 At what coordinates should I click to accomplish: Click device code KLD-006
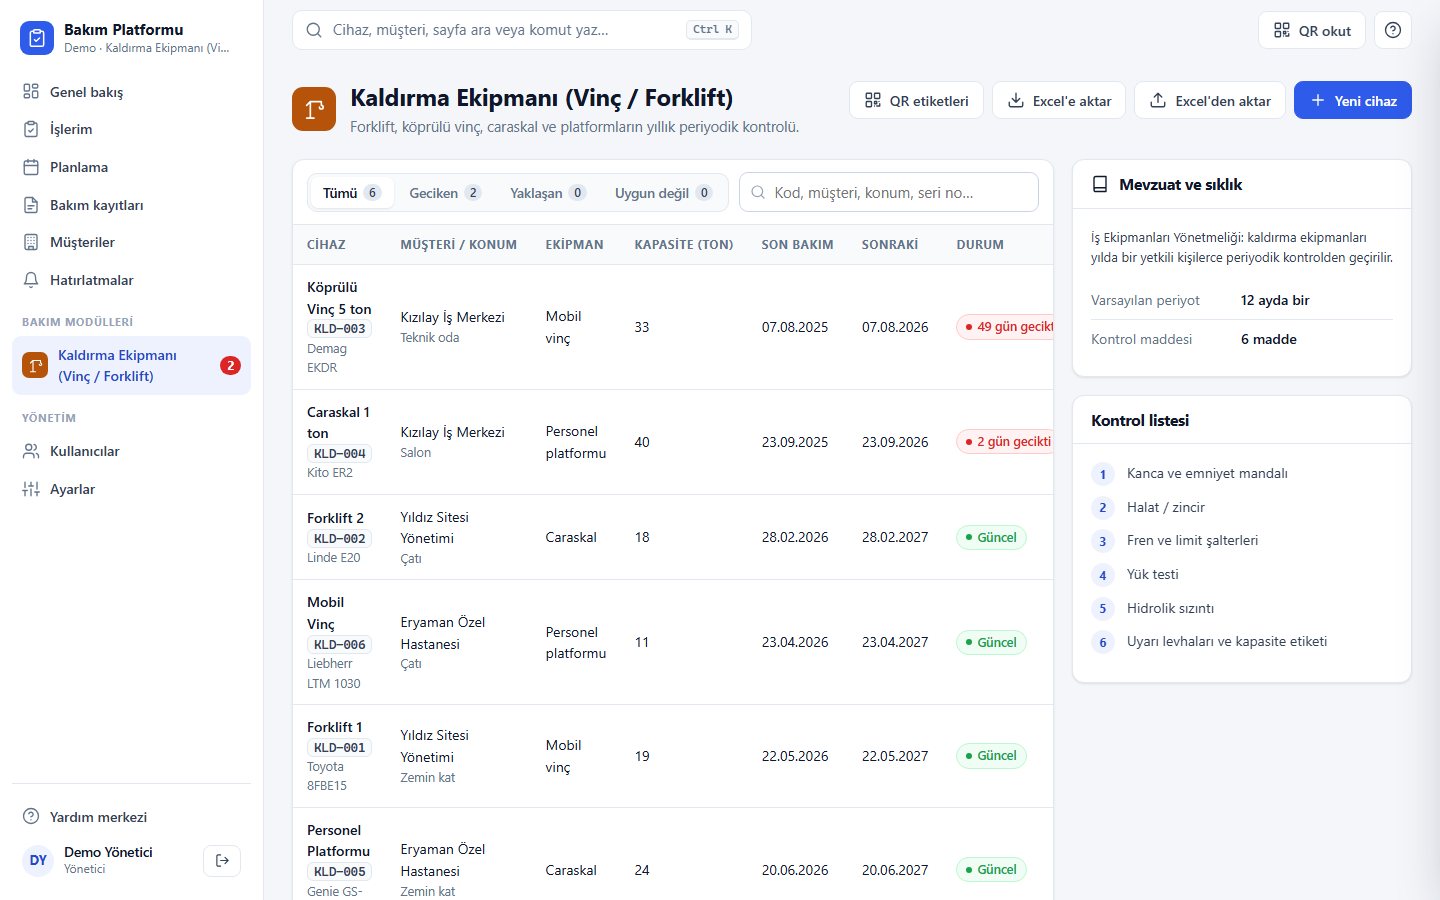(340, 645)
